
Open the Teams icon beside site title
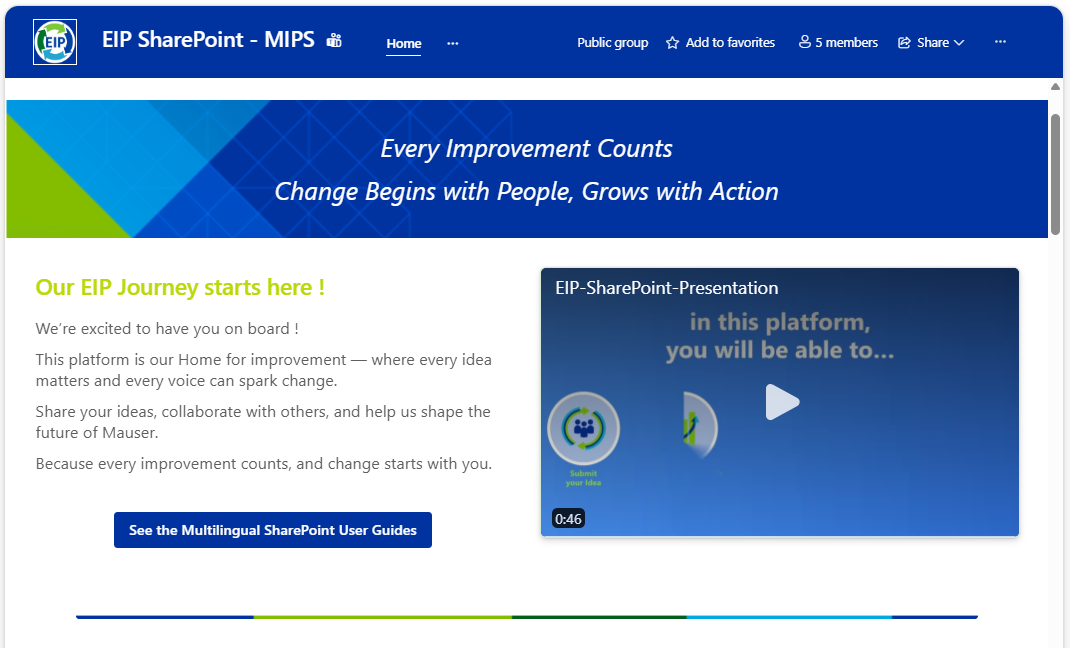[334, 40]
